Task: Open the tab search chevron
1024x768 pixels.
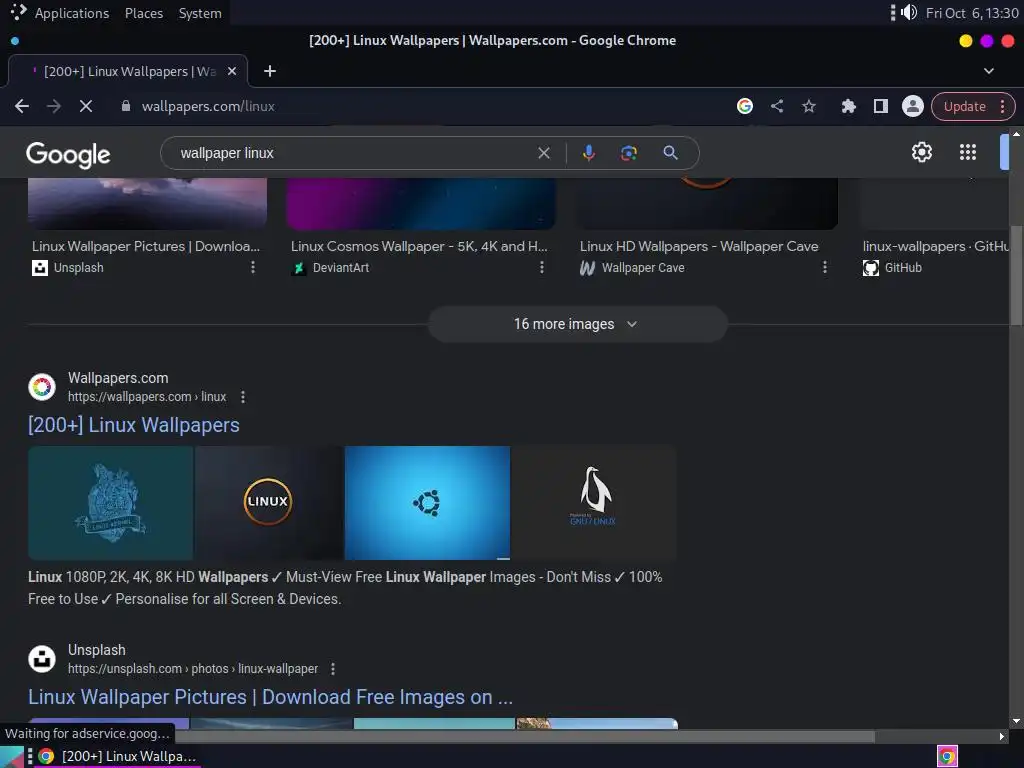Action: click(x=989, y=71)
